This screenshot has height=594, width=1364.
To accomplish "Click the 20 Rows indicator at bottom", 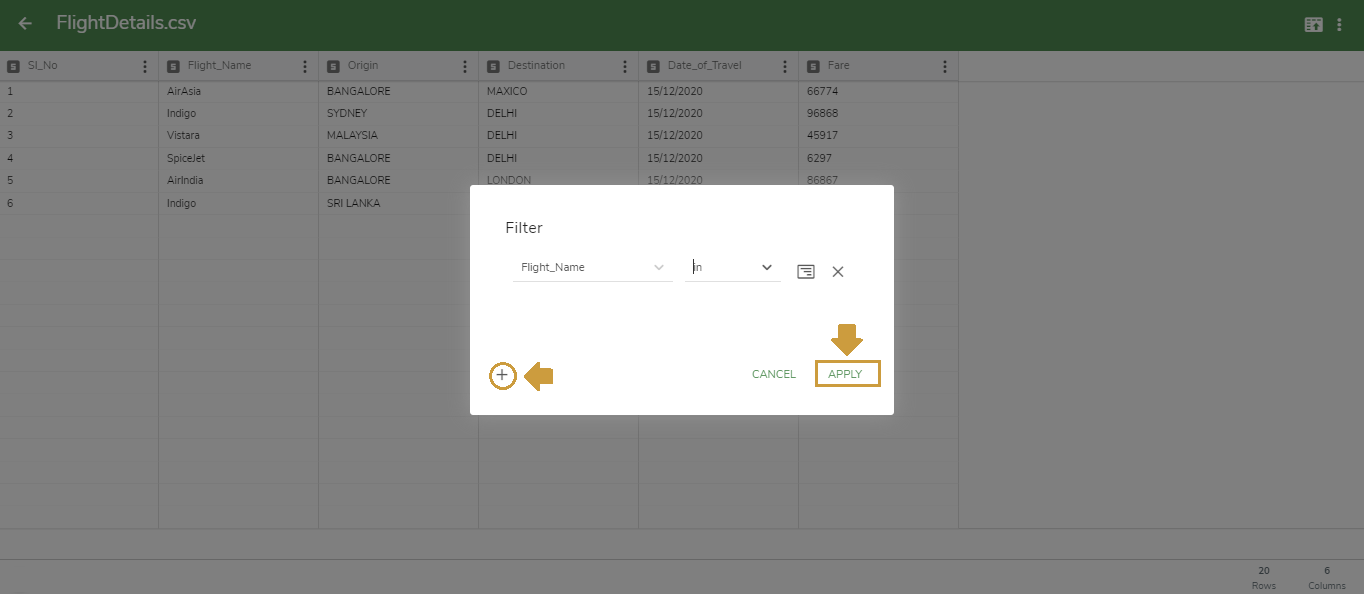I will tap(1263, 577).
